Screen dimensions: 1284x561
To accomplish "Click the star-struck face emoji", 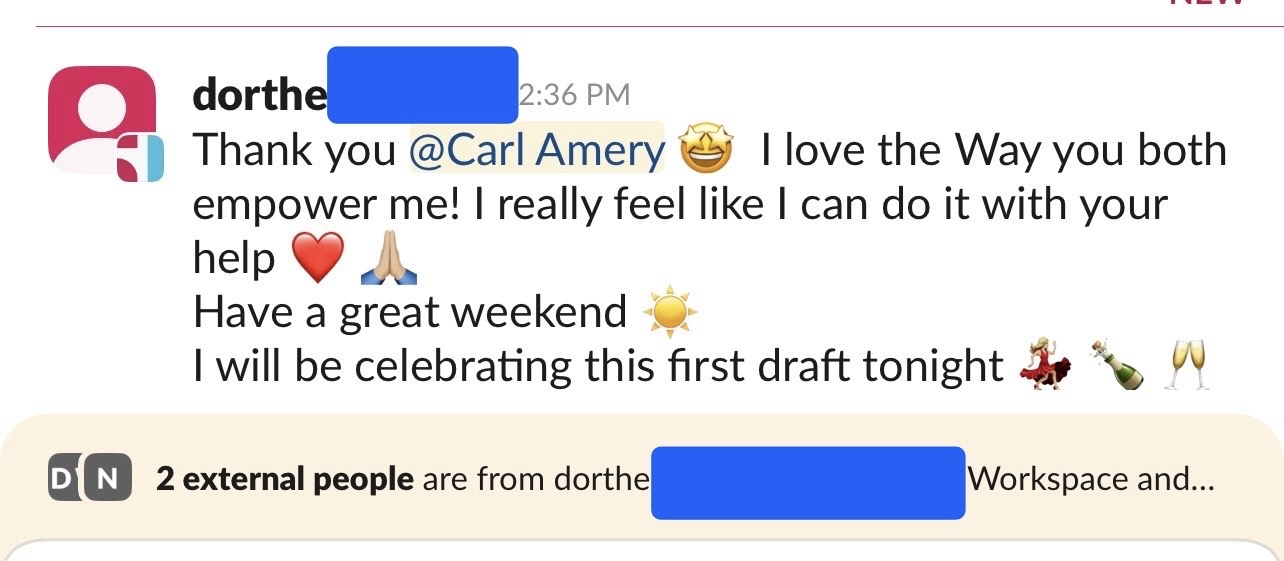I will [x=706, y=151].
